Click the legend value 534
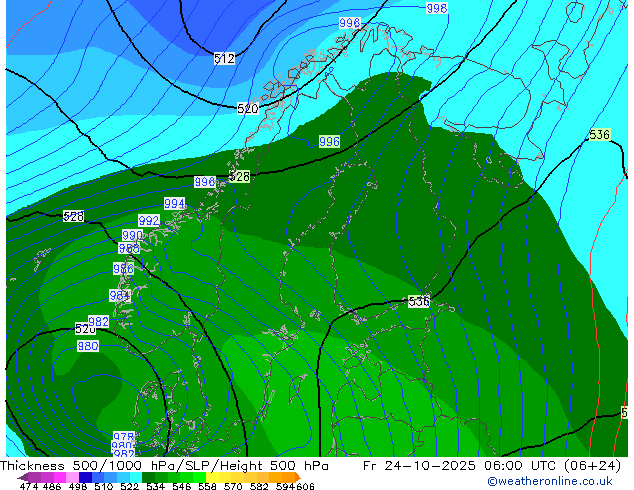Viewport: 634px width, 490px height. coord(155,486)
